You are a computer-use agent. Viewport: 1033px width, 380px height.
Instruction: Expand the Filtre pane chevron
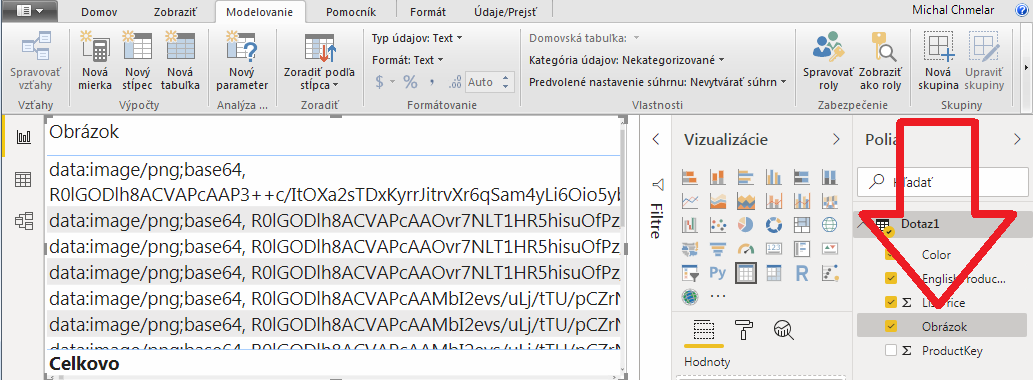[x=656, y=139]
